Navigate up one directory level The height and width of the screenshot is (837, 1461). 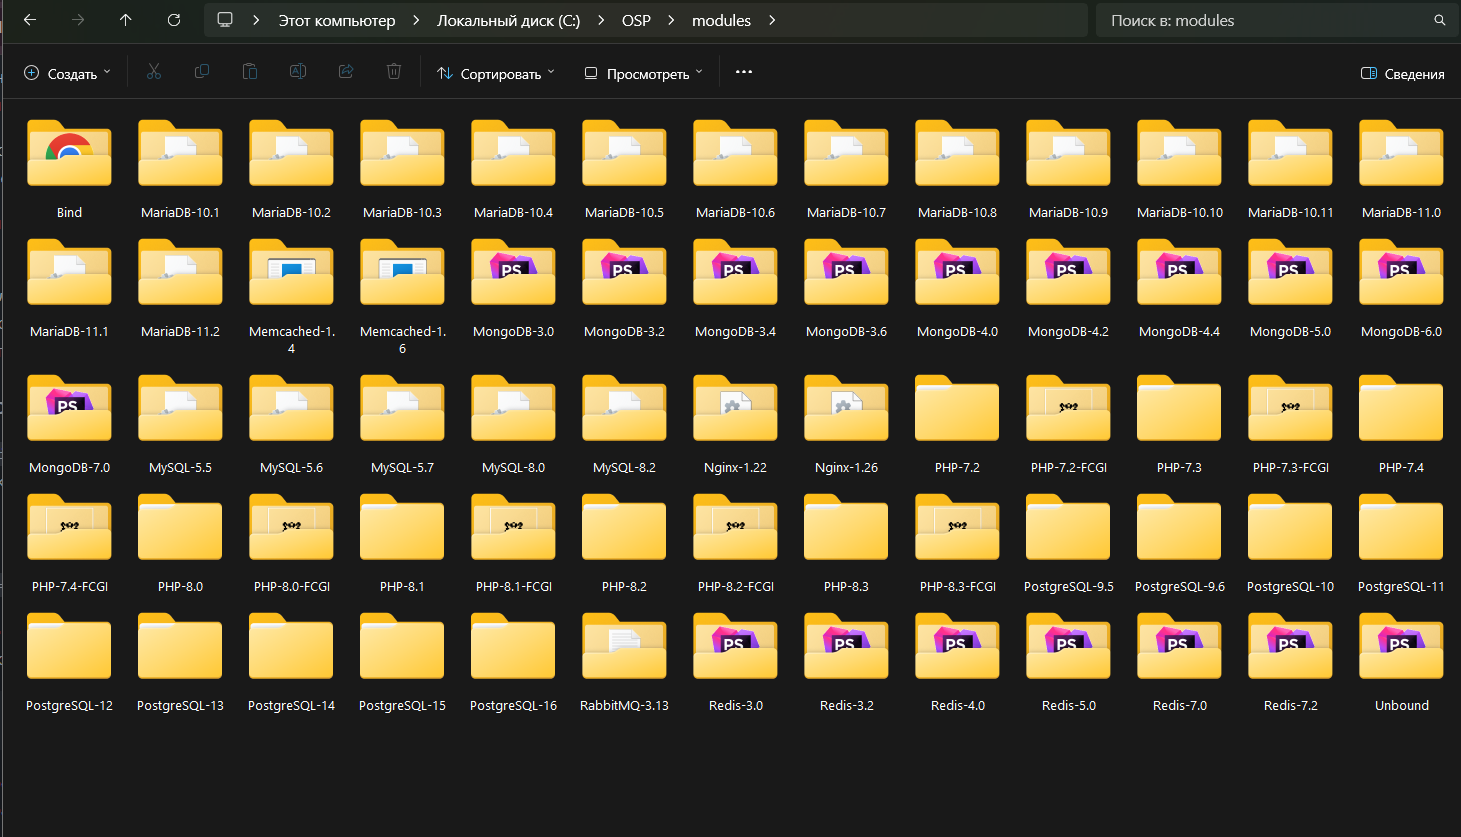[x=125, y=20]
